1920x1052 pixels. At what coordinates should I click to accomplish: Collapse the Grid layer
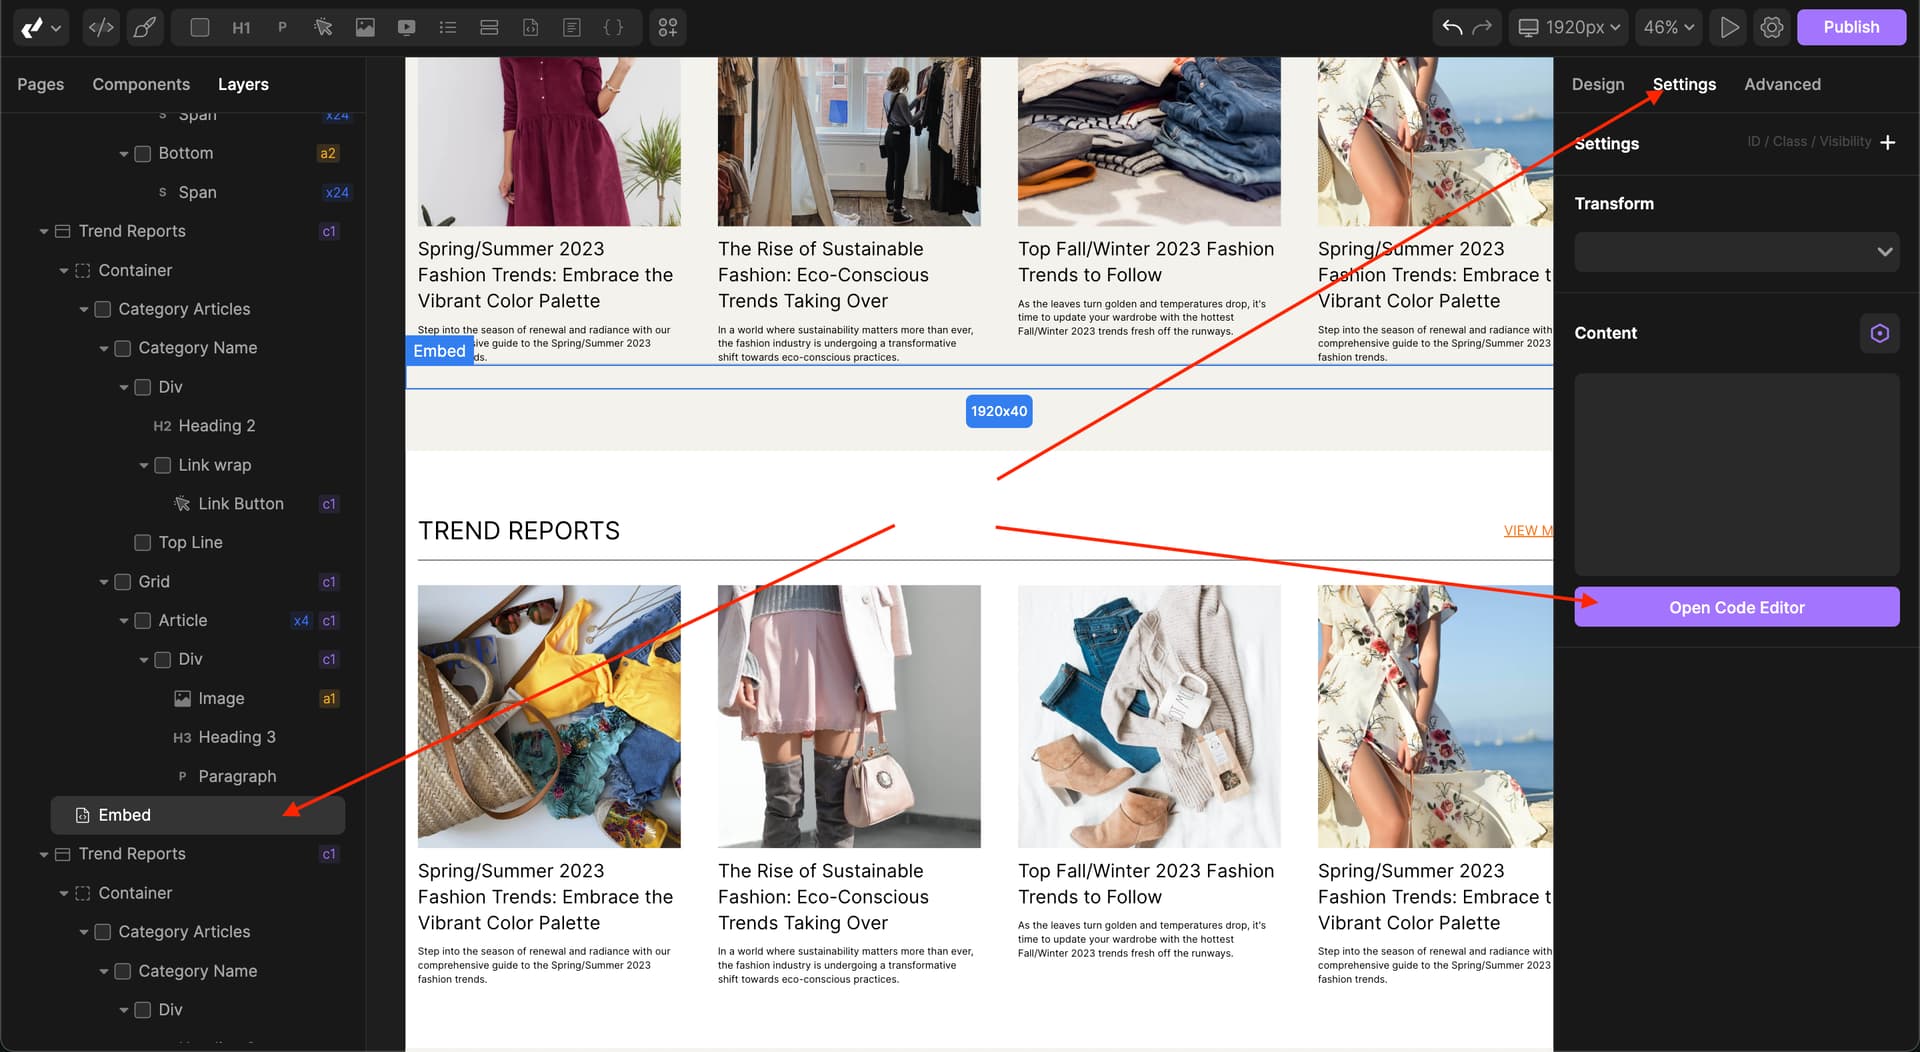pyautogui.click(x=104, y=582)
